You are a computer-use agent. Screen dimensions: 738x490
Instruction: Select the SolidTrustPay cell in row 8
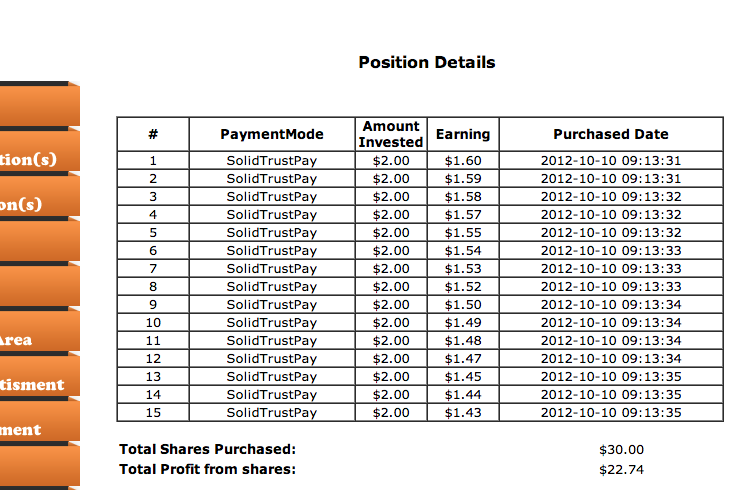272,286
